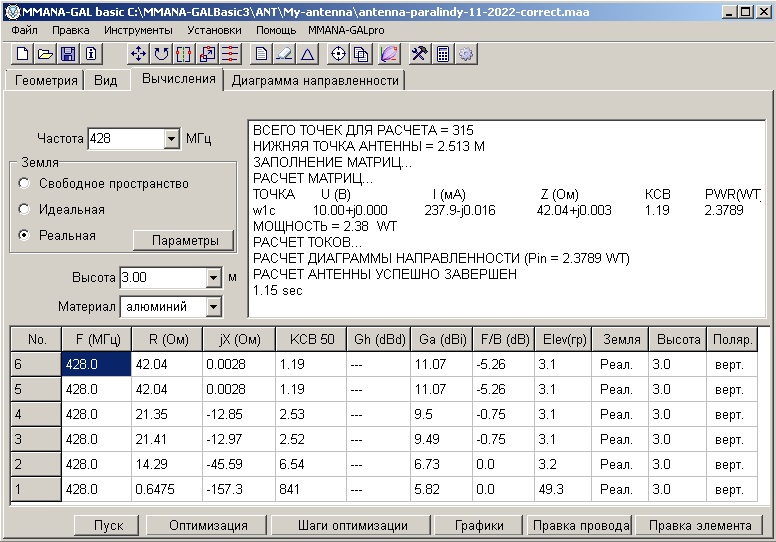
Task: Open the Инструменты menu
Action: [x=138, y=30]
